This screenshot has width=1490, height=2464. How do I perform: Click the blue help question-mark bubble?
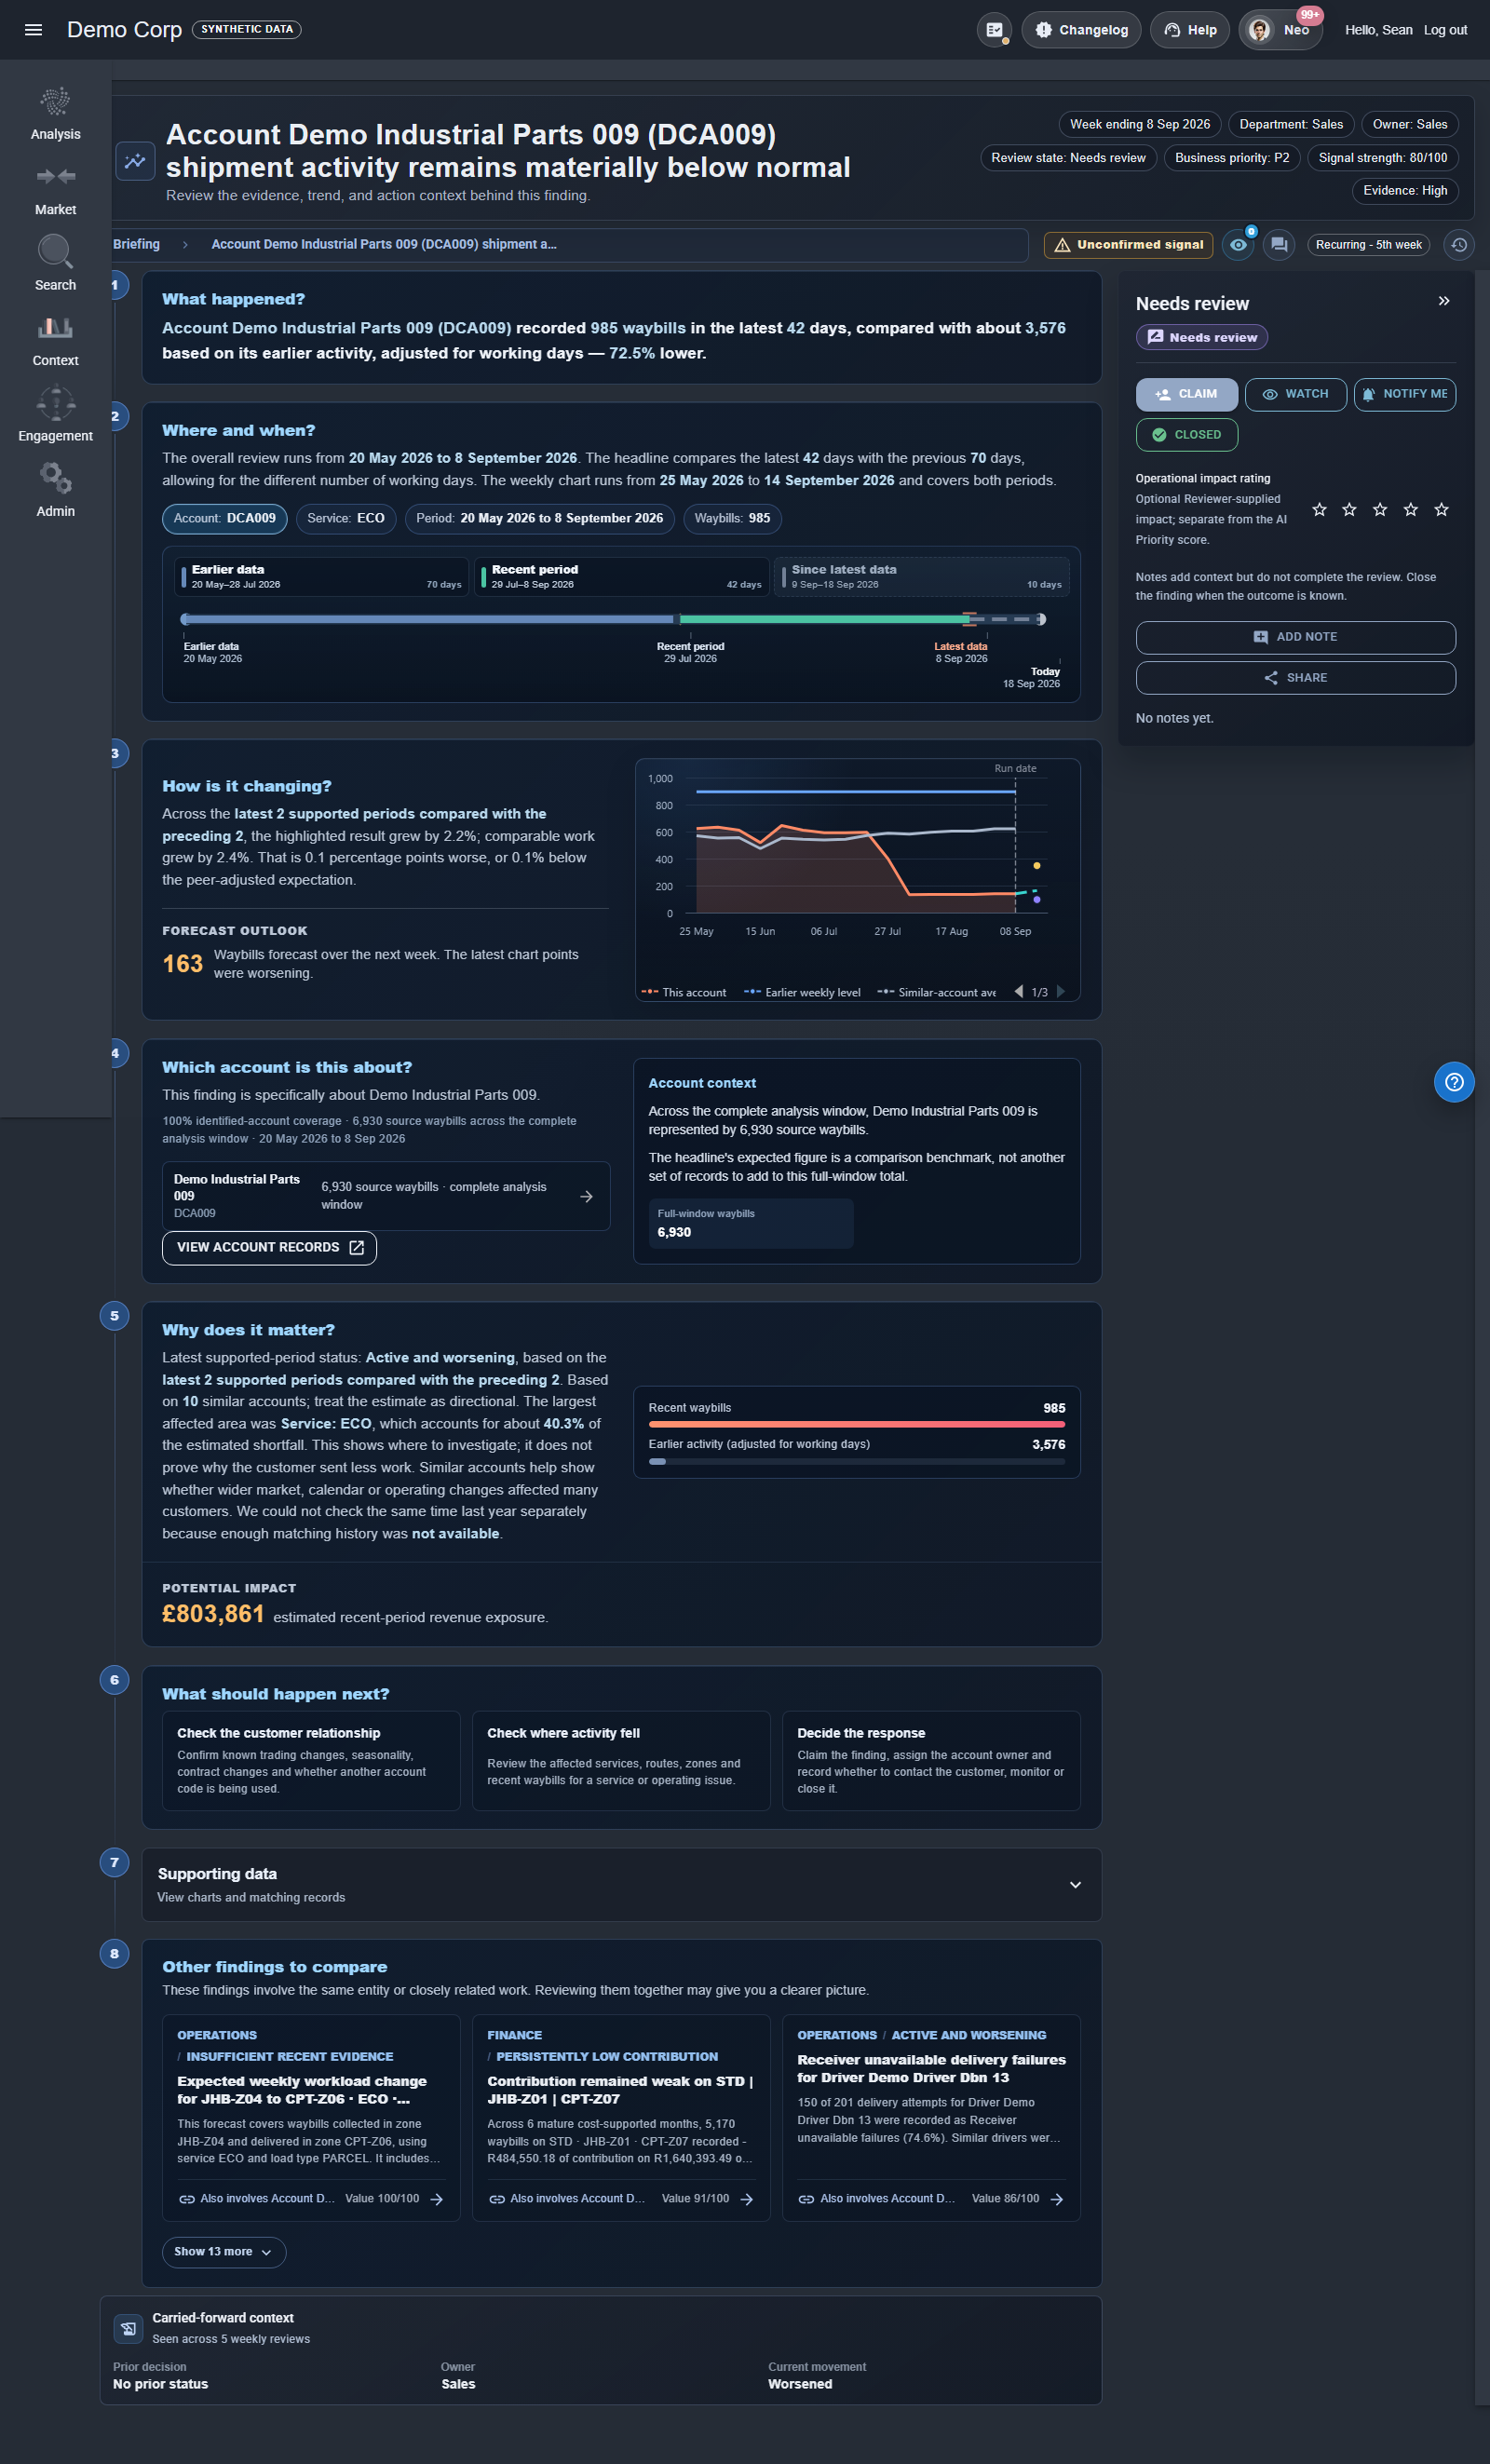[x=1454, y=1082]
